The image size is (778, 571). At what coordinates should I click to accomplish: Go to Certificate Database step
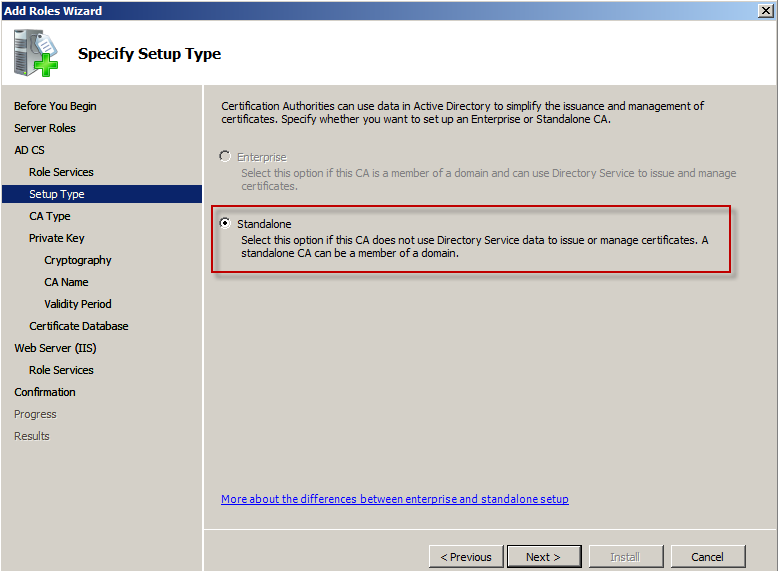click(78, 326)
